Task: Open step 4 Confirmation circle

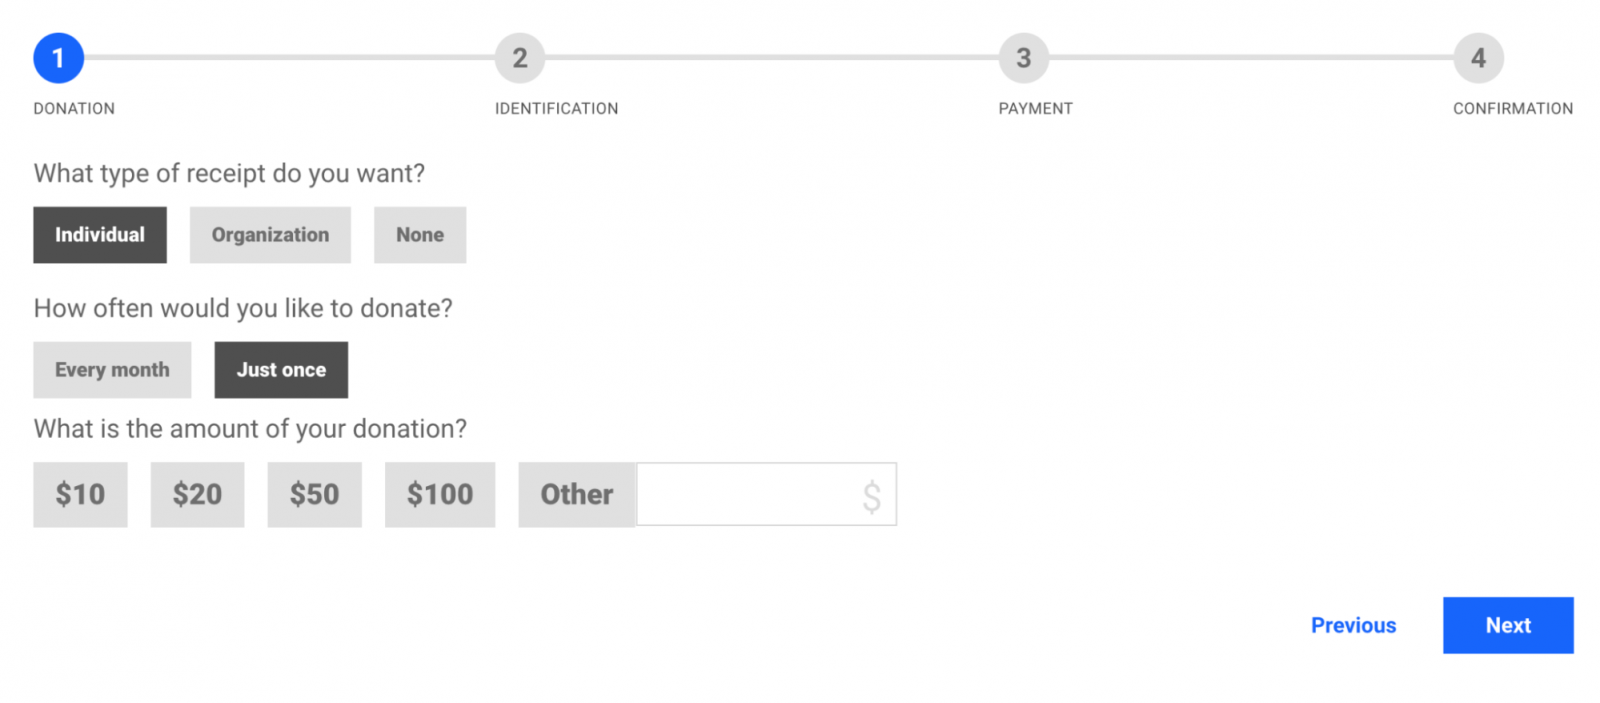Action: [1478, 58]
